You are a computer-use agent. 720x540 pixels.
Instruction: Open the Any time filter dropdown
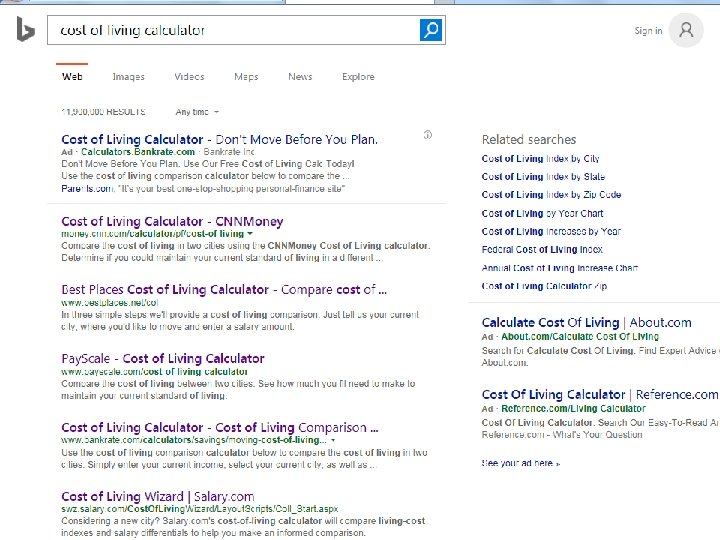[197, 112]
